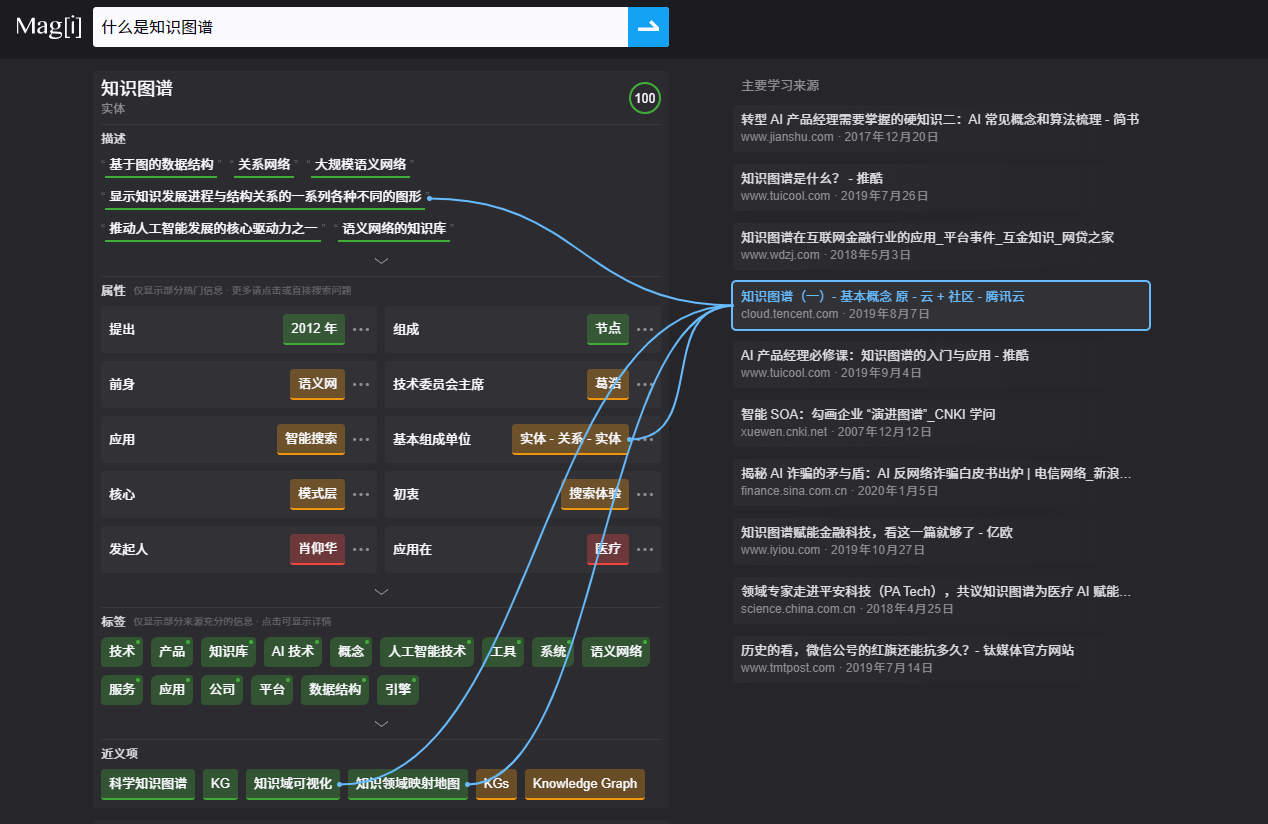Click the 搜索体验 attribute value
This screenshot has width=1268, height=824.
(x=595, y=494)
